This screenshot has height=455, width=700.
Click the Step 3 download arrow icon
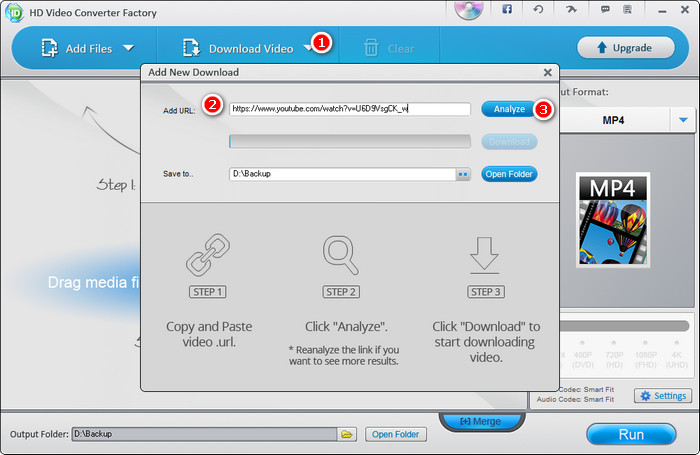[484, 255]
